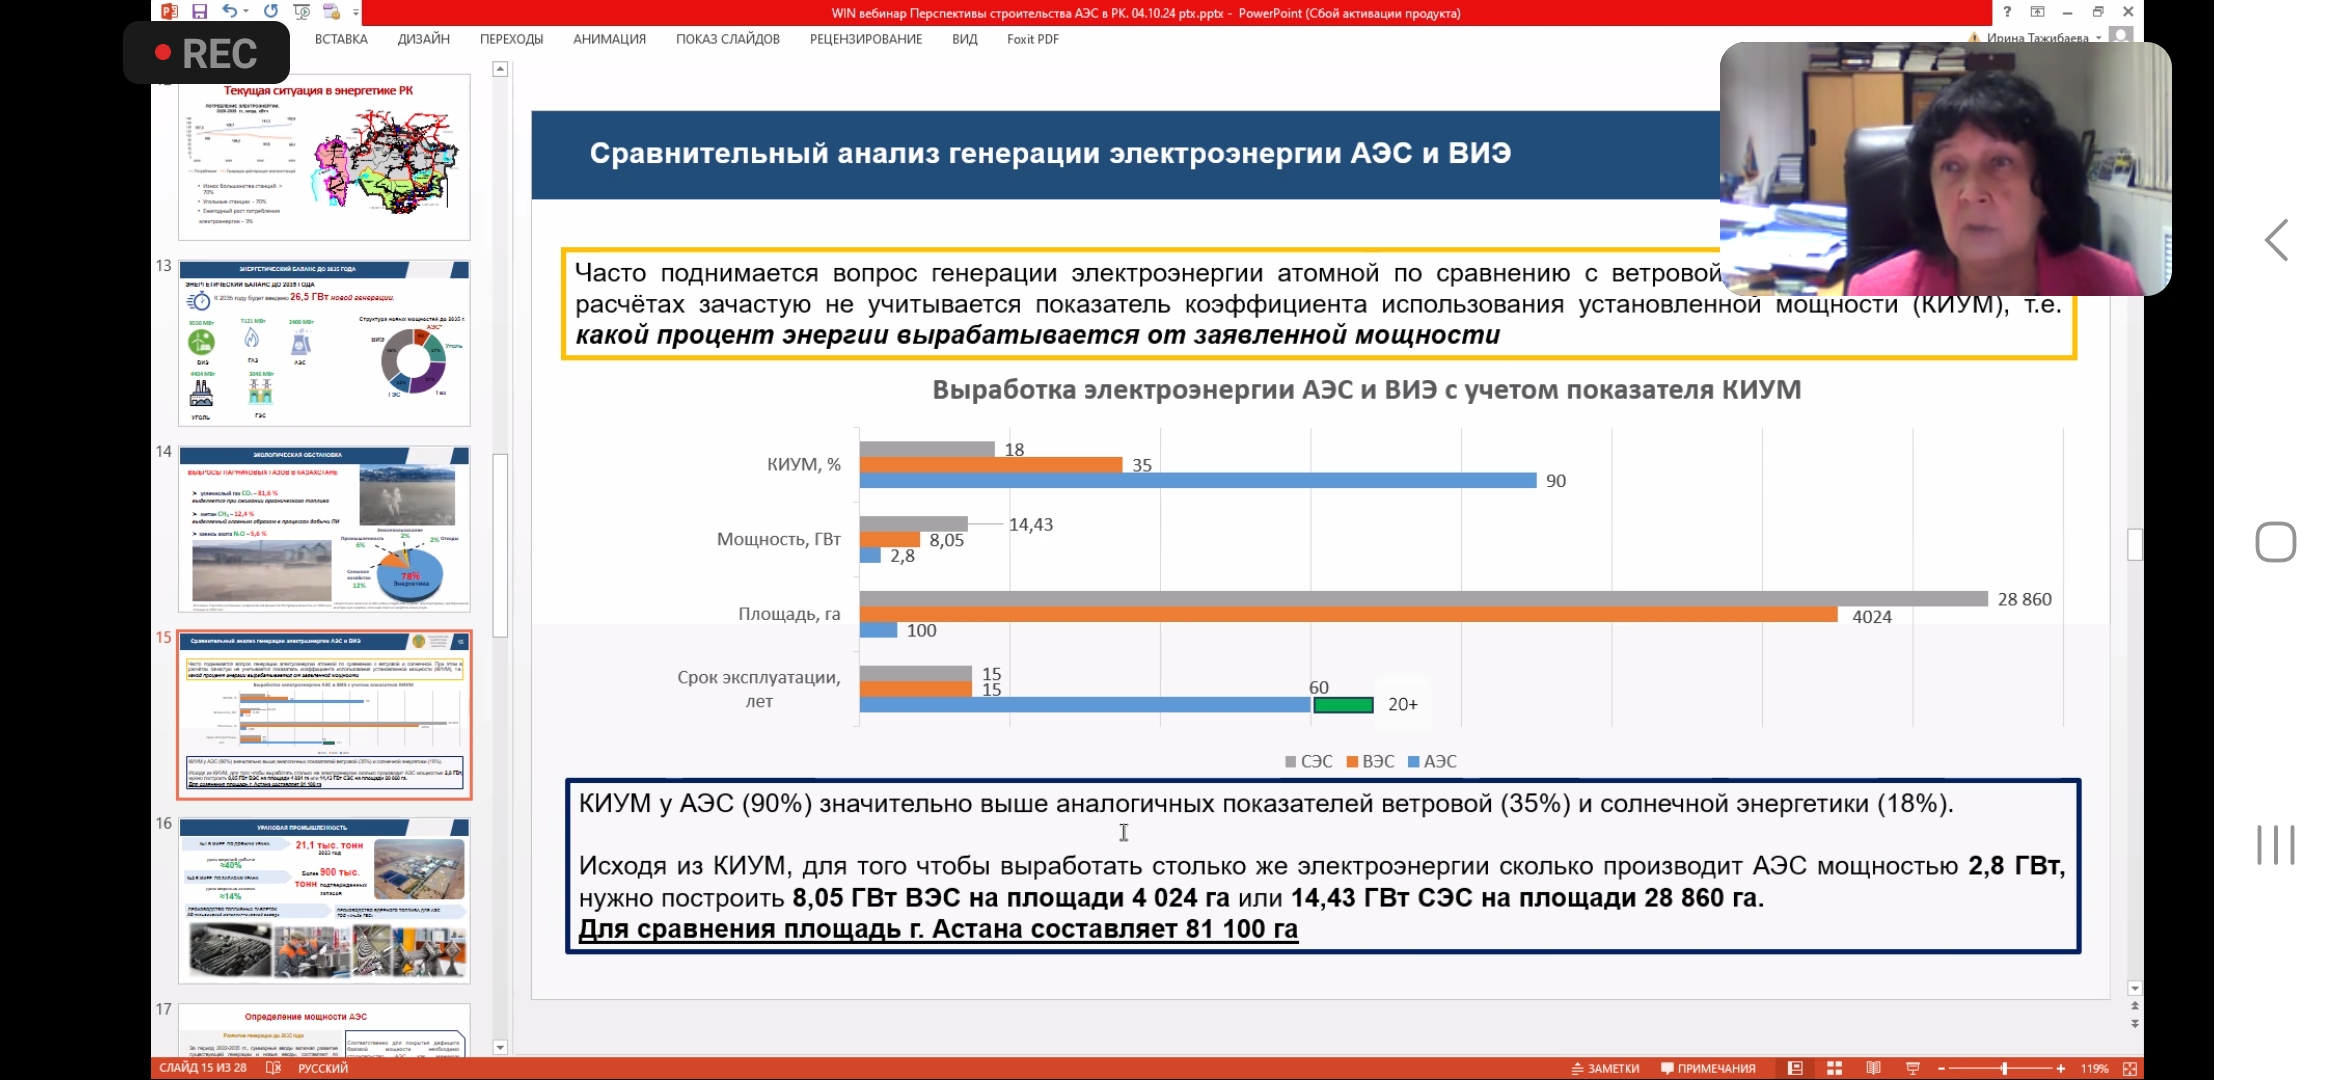2340x1080 pixels.
Task: Open the ВСТАВКА ribbon tab
Action: [x=341, y=39]
